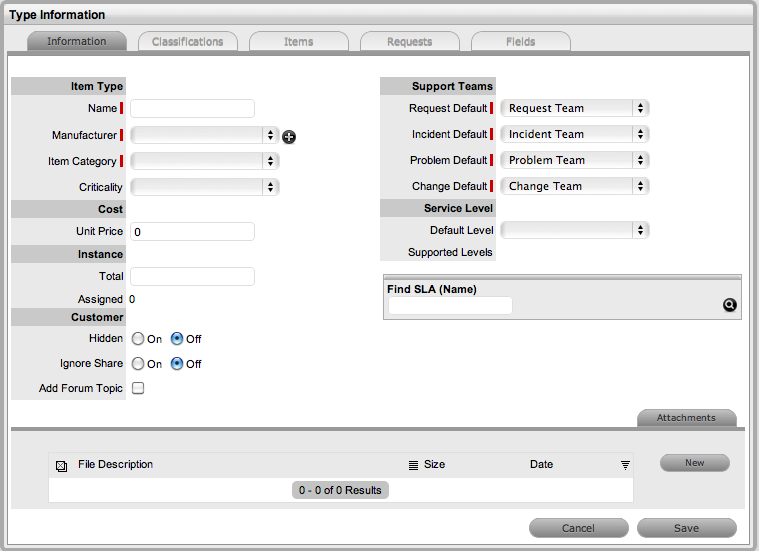Switch to the Items tab
Image resolution: width=759 pixels, height=551 pixels.
coord(299,42)
